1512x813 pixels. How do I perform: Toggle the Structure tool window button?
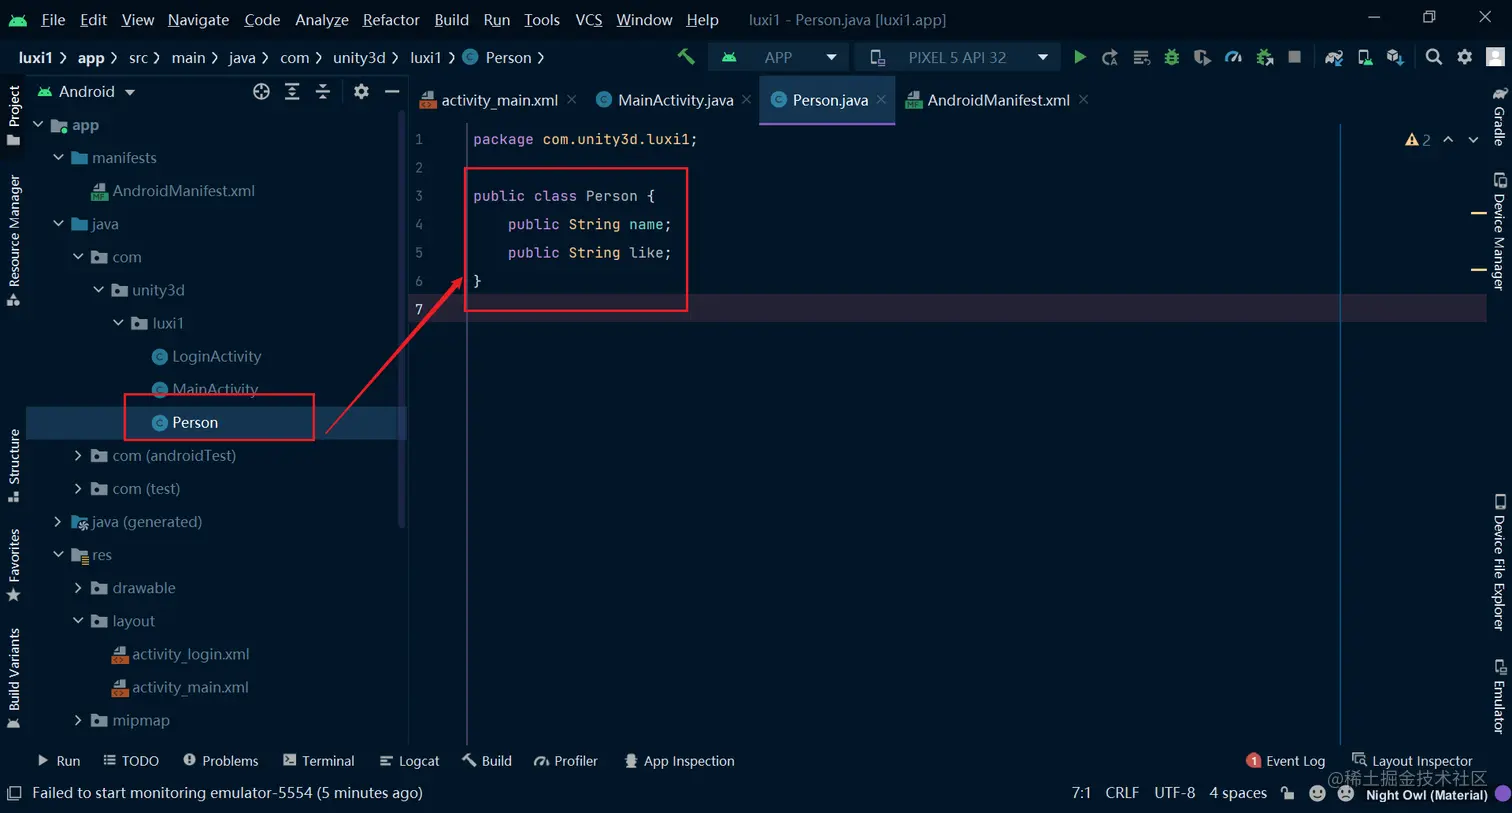tap(13, 466)
